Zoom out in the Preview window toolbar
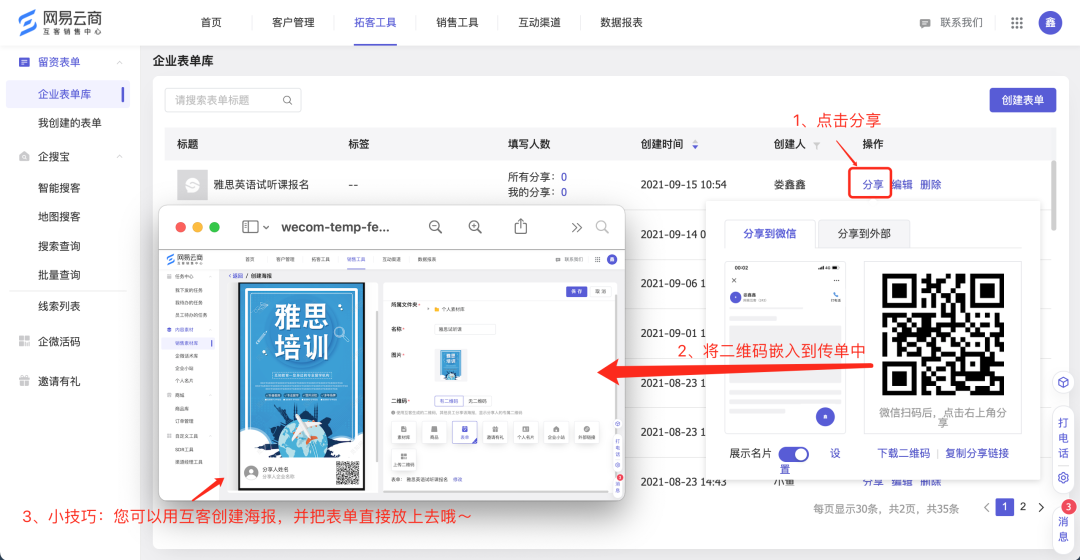Image resolution: width=1080 pixels, height=560 pixels. [x=435, y=227]
